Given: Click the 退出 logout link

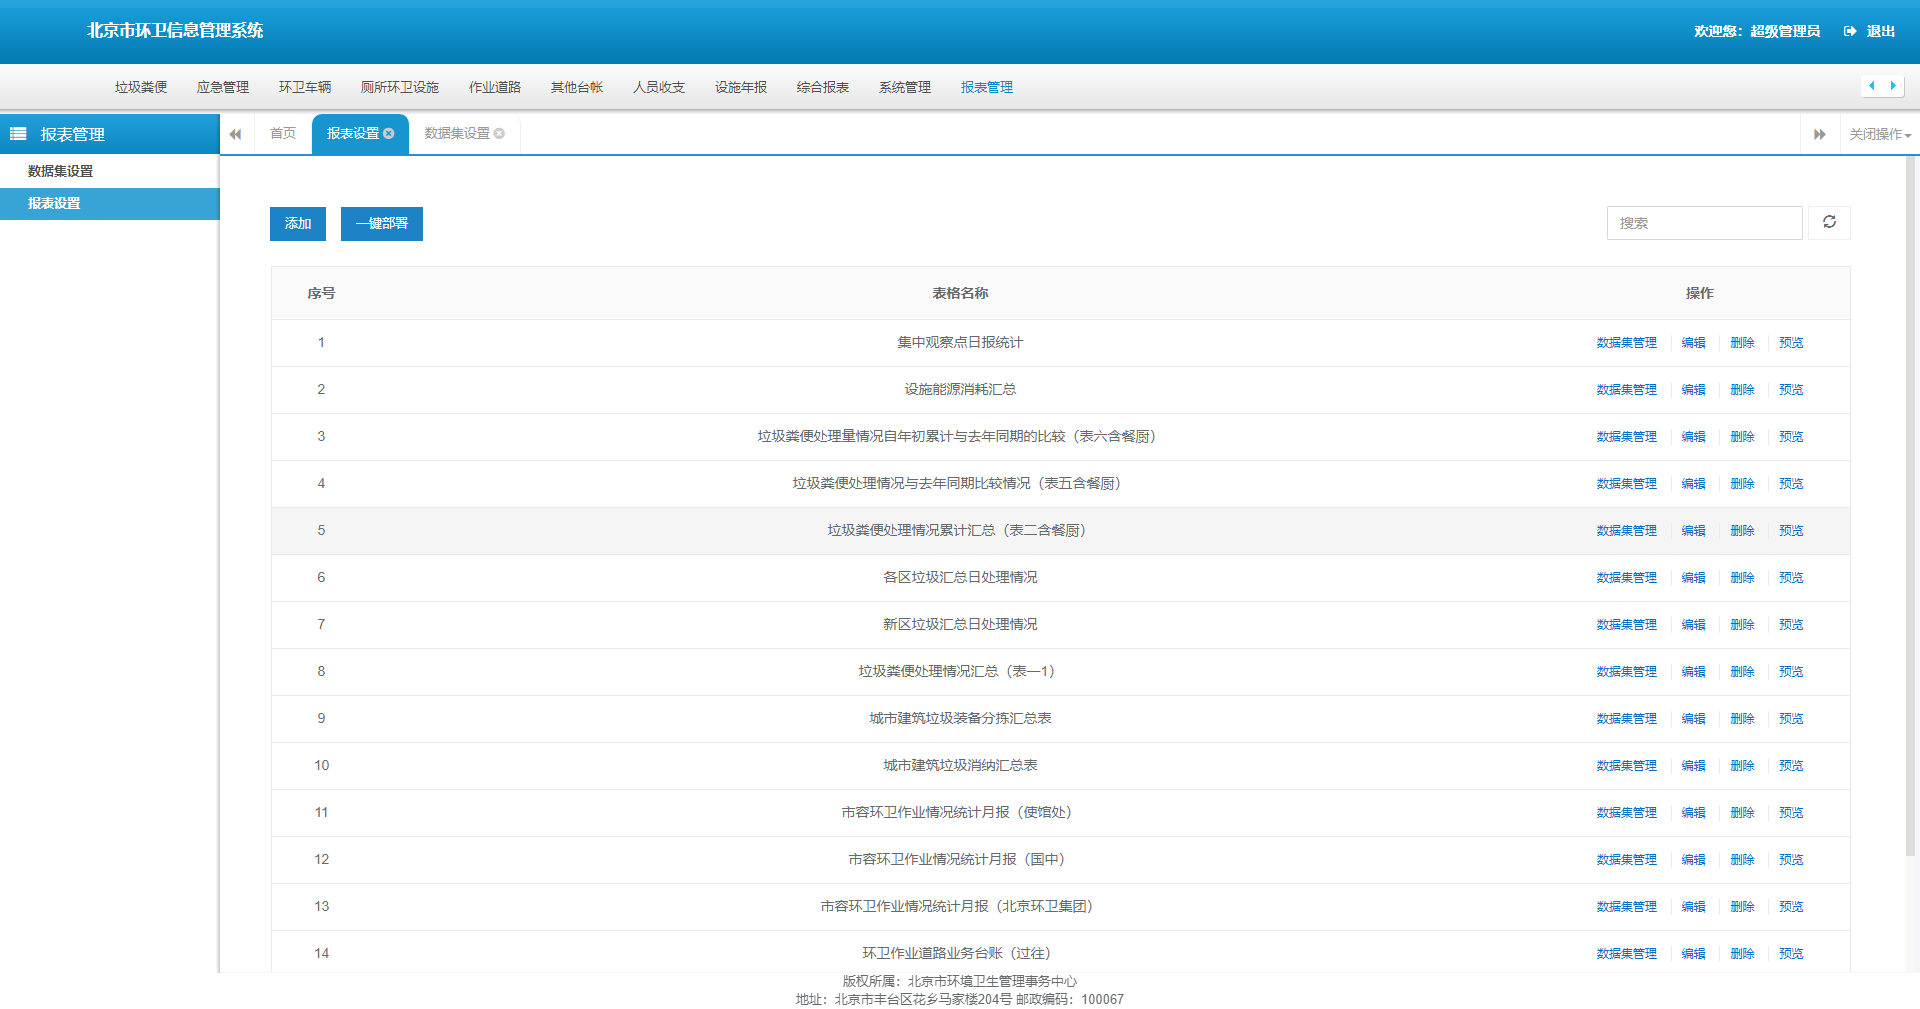Looking at the screenshot, I should pyautogui.click(x=1881, y=31).
